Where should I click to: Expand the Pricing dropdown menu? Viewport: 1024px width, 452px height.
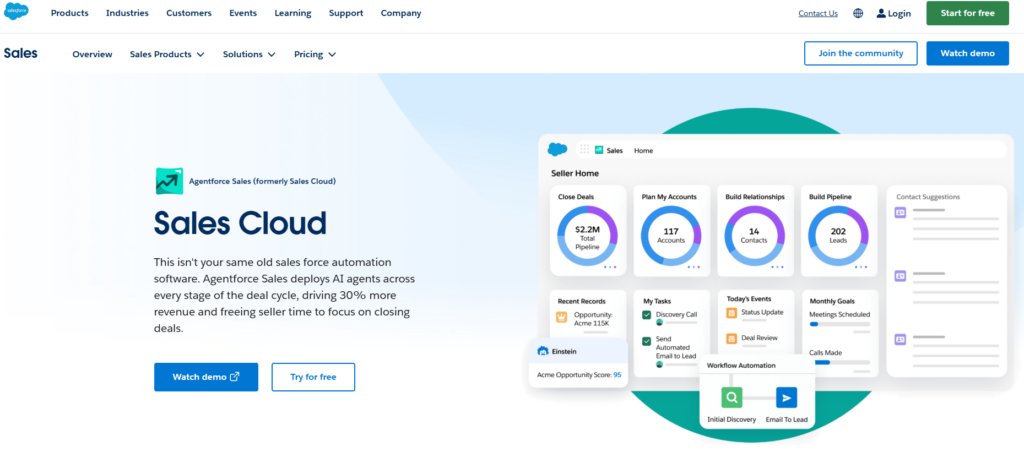[x=315, y=54]
